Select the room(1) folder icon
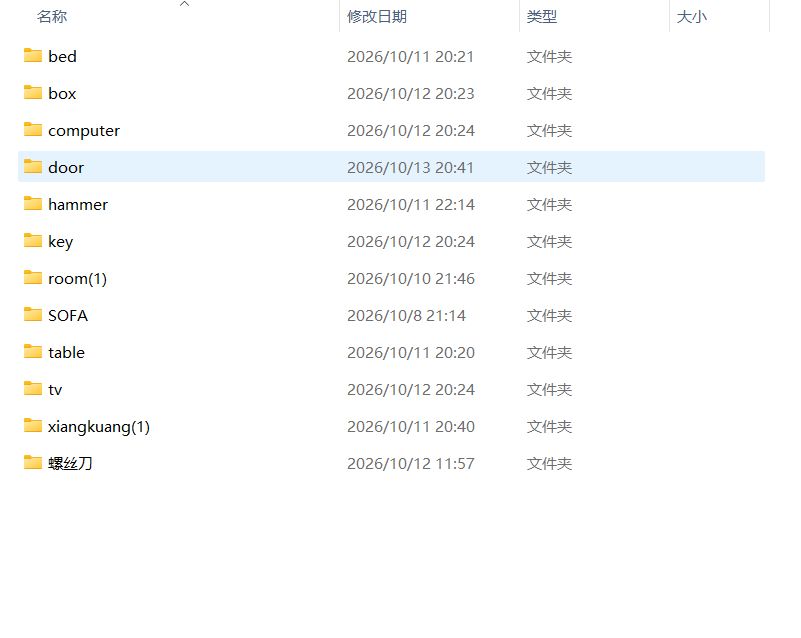 pos(33,277)
